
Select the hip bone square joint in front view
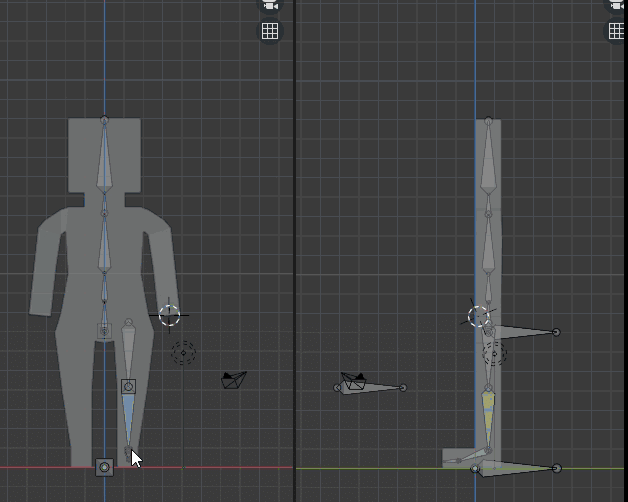click(x=105, y=331)
